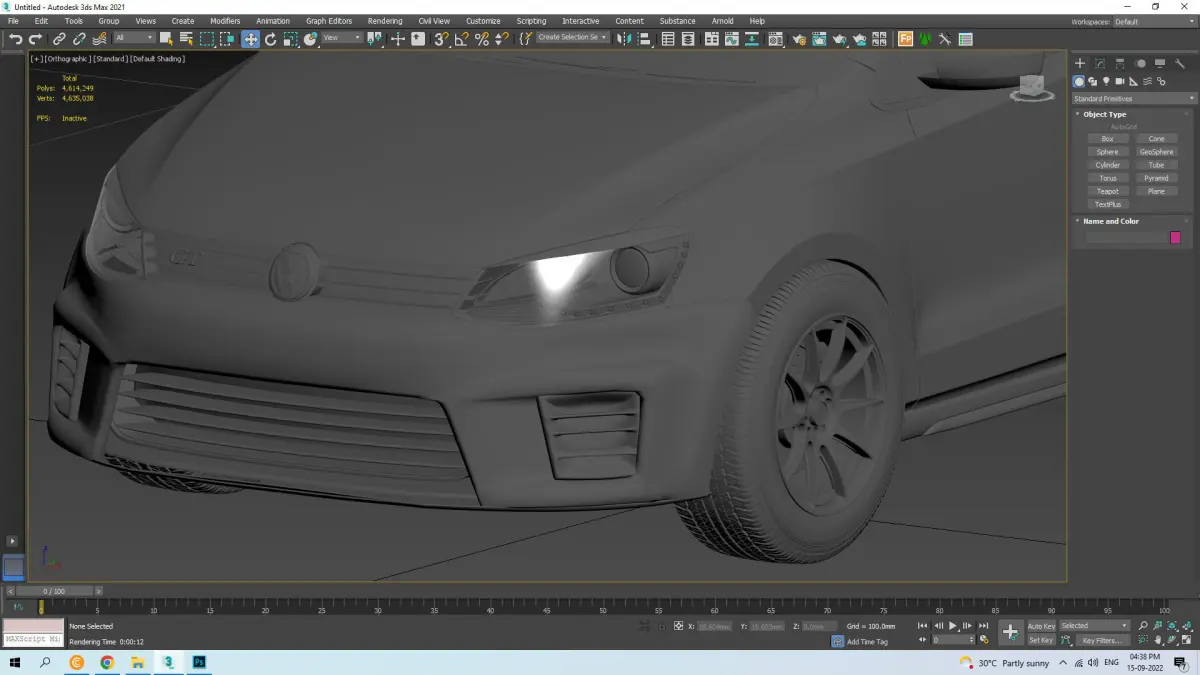Activate the Select and Rotate tool
1200x675 pixels.
[270, 39]
